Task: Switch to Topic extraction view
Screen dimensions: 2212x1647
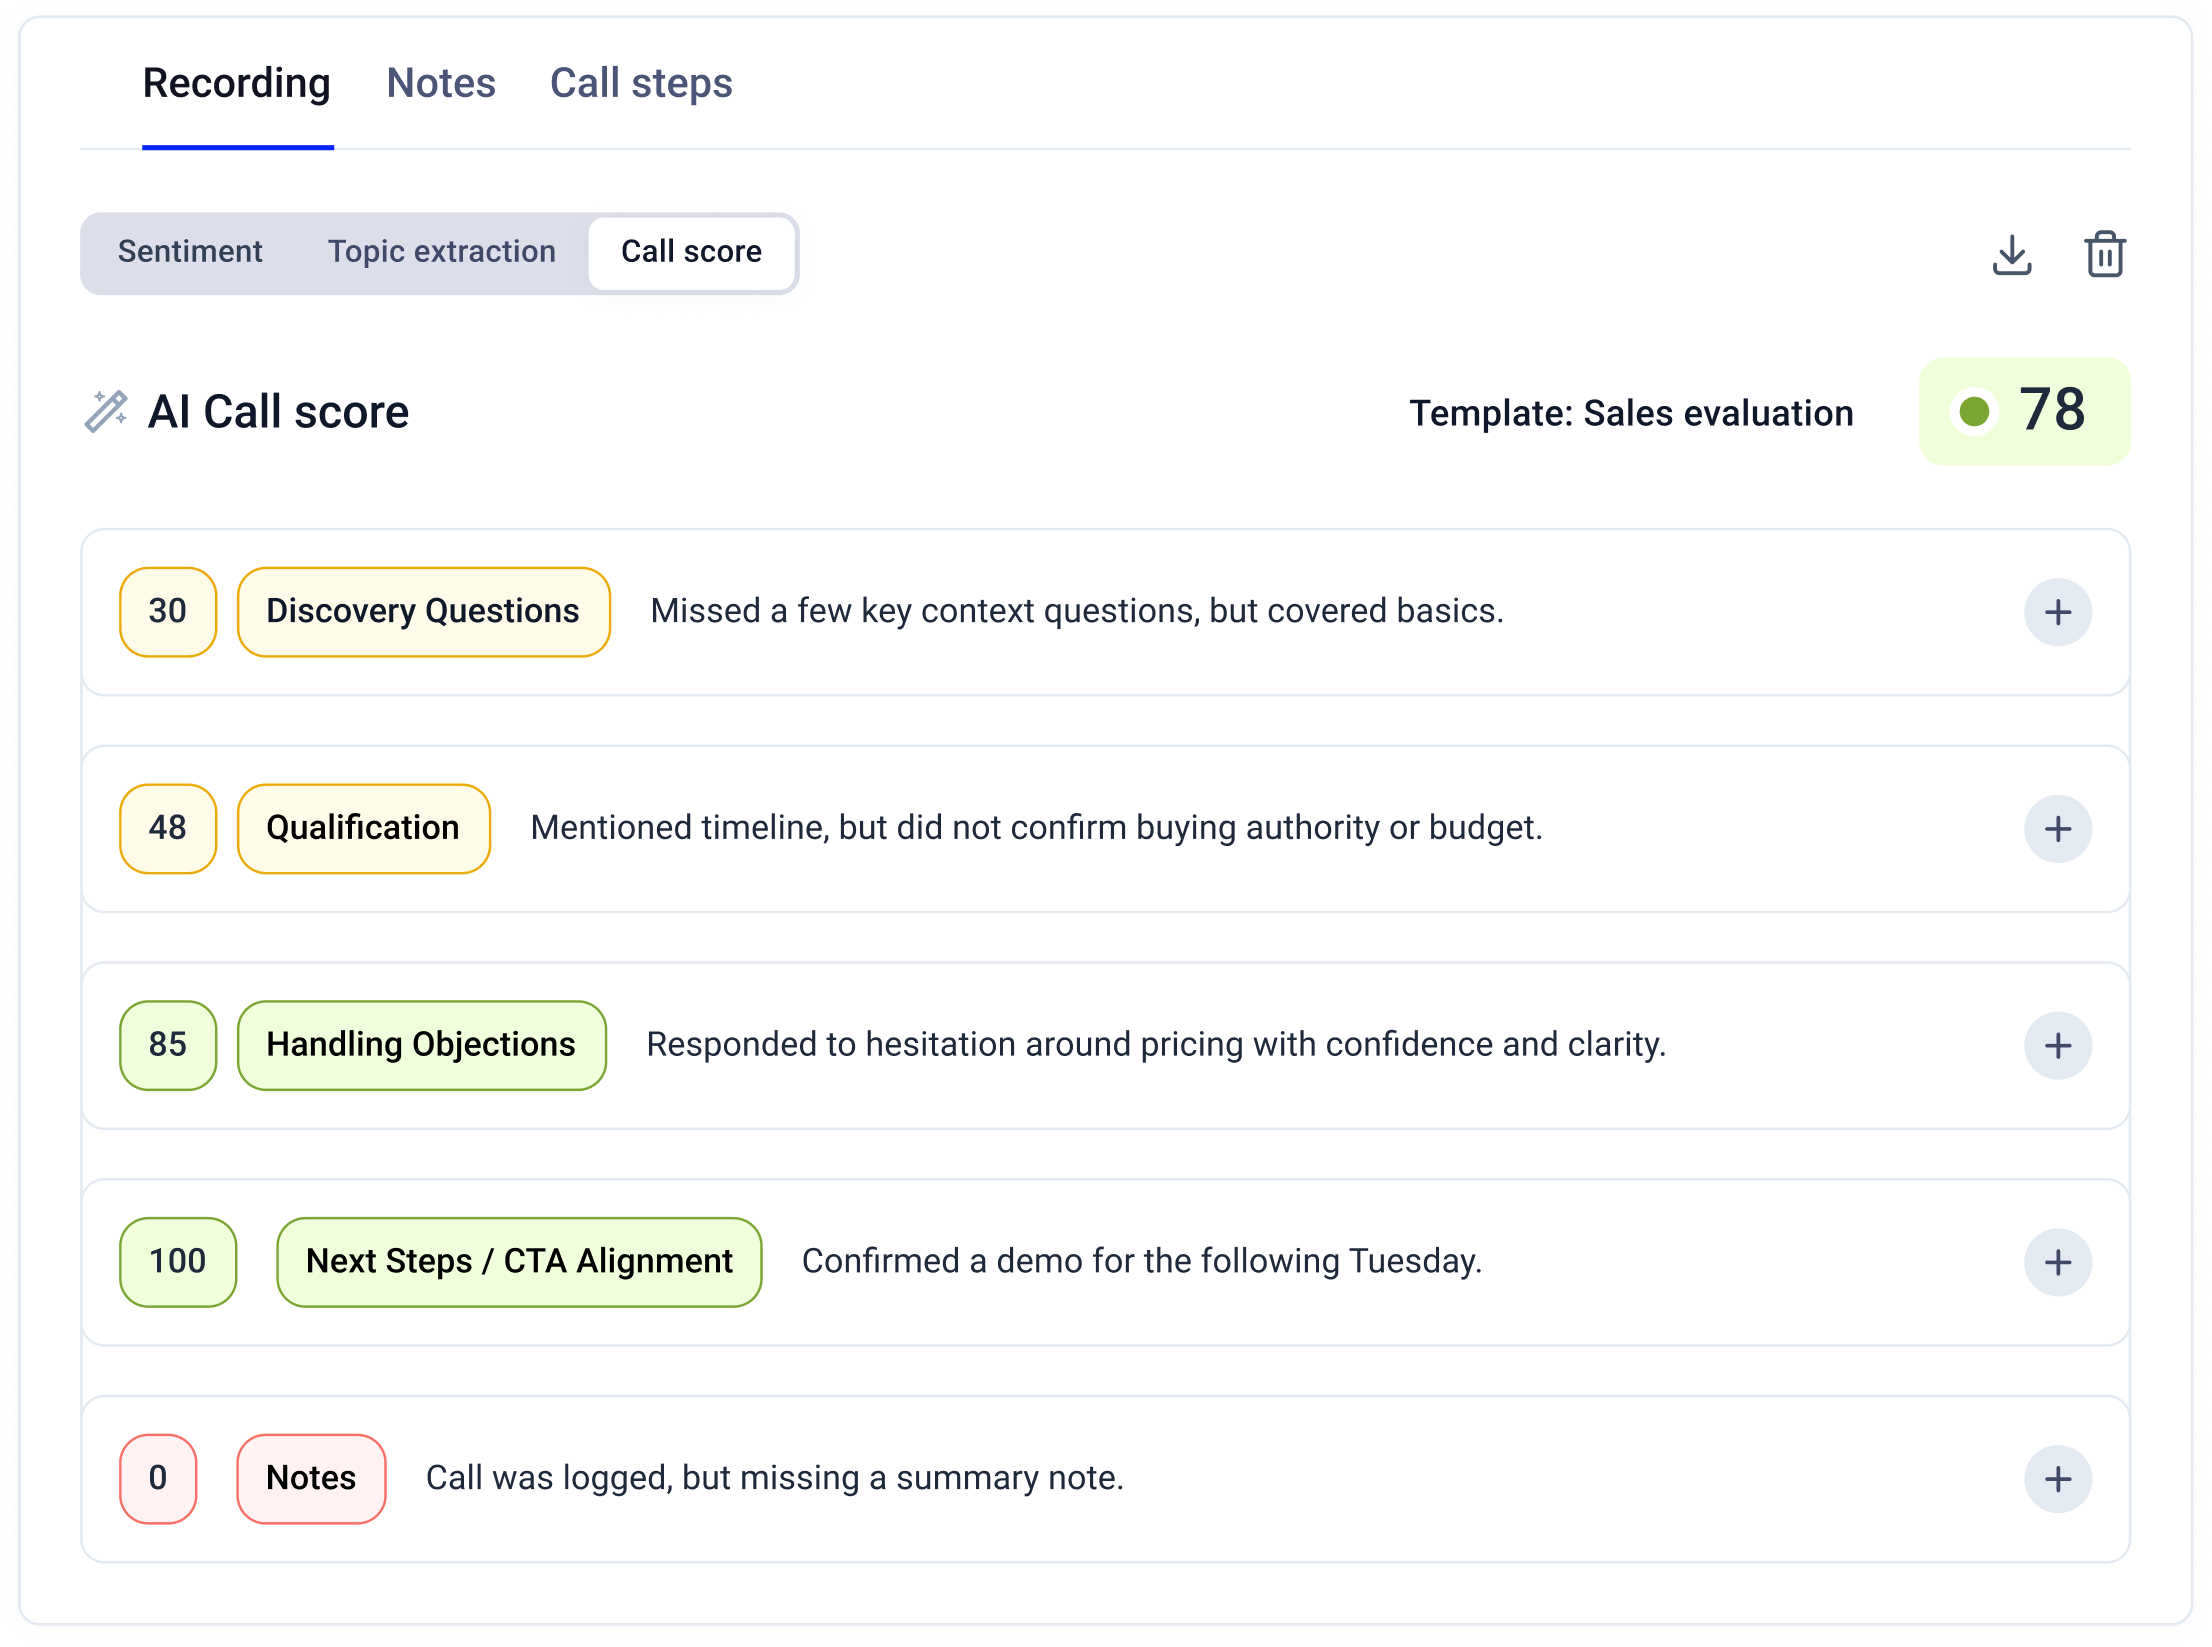Action: point(441,252)
